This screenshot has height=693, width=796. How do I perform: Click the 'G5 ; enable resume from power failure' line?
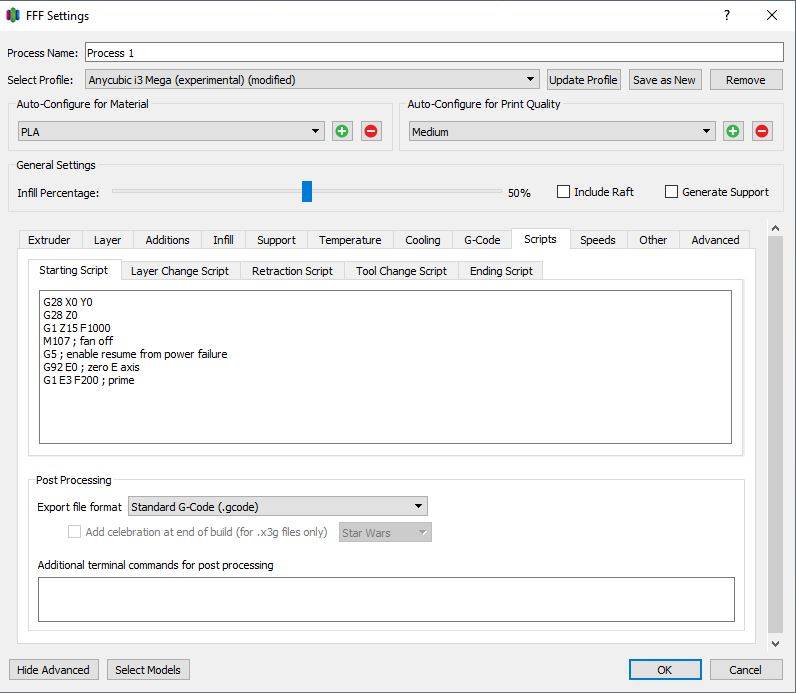[135, 354]
